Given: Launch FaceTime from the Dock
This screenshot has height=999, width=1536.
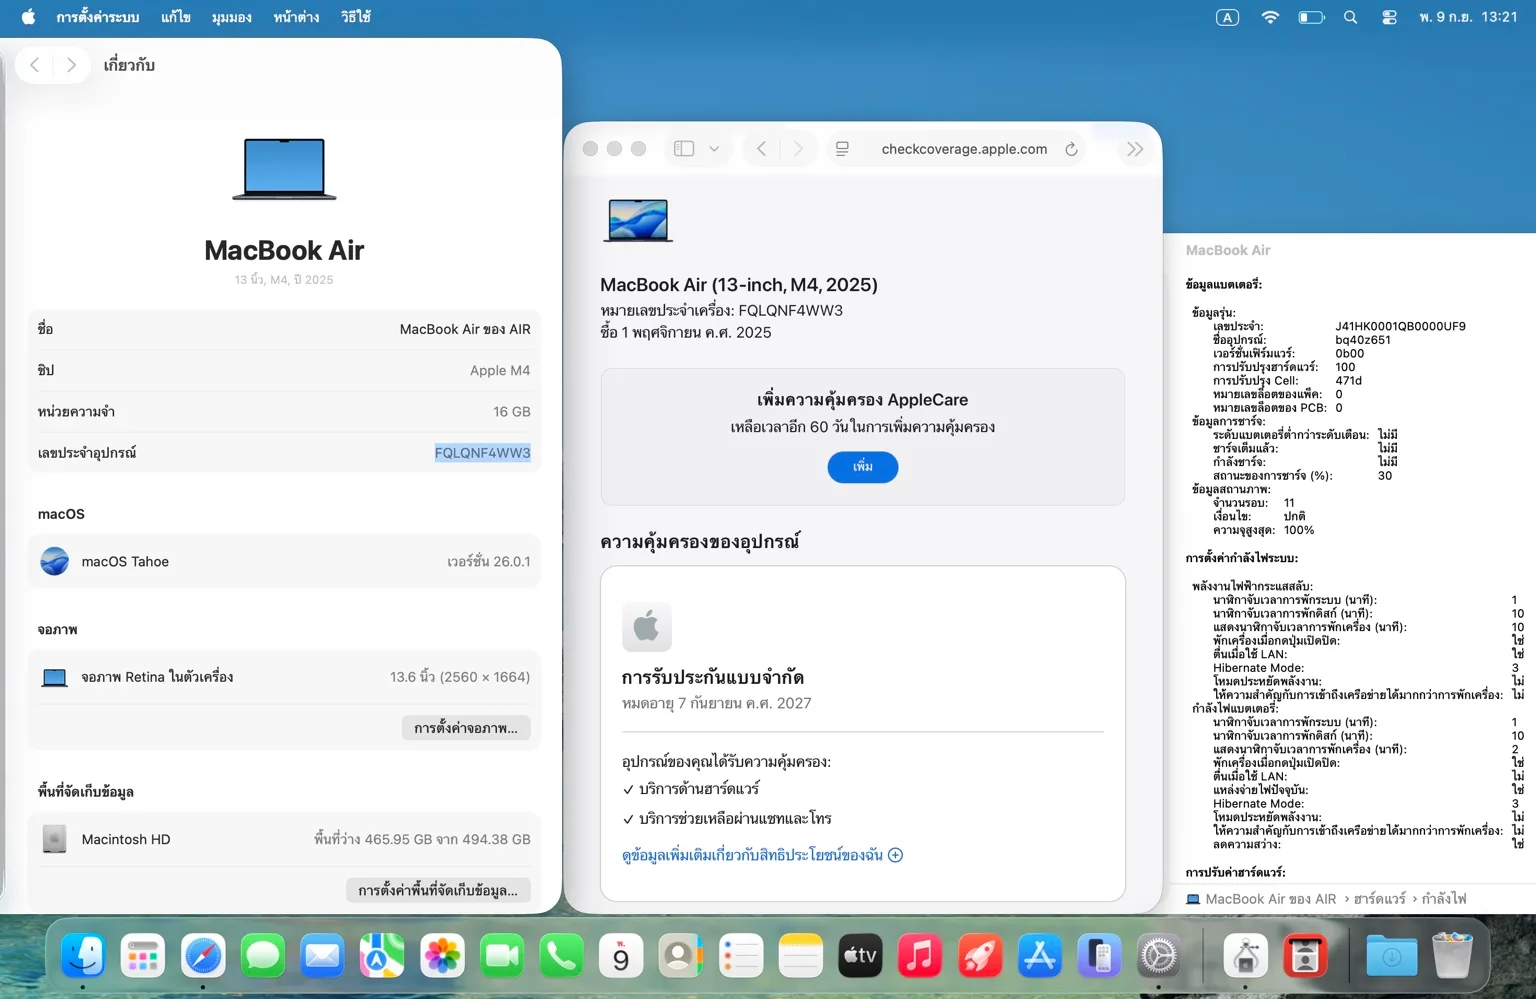Looking at the screenshot, I should tap(502, 957).
